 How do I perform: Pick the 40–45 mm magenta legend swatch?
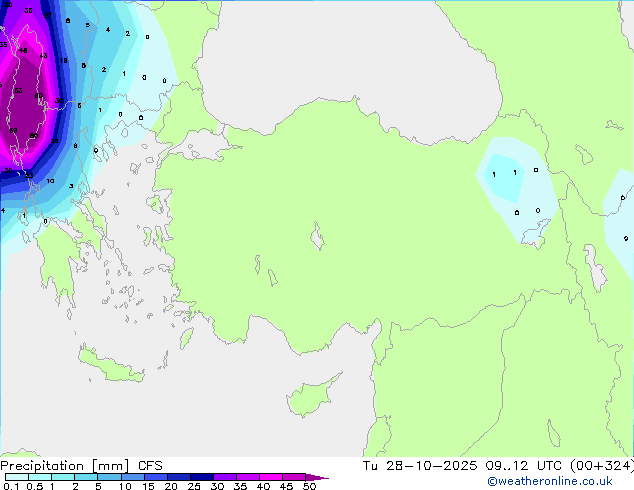coord(271,477)
